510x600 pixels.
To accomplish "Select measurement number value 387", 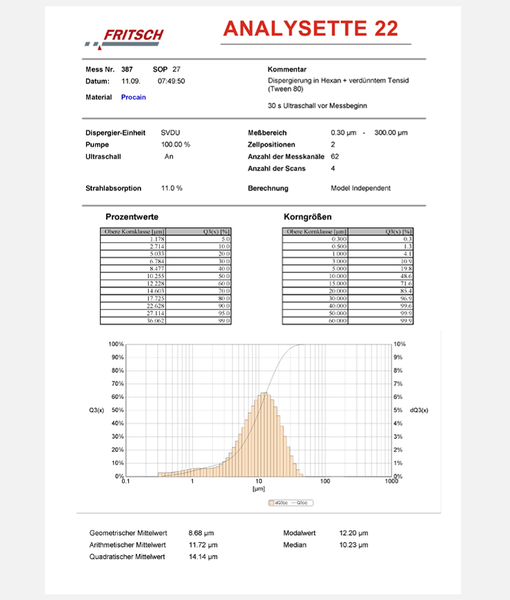I will 127,69.
